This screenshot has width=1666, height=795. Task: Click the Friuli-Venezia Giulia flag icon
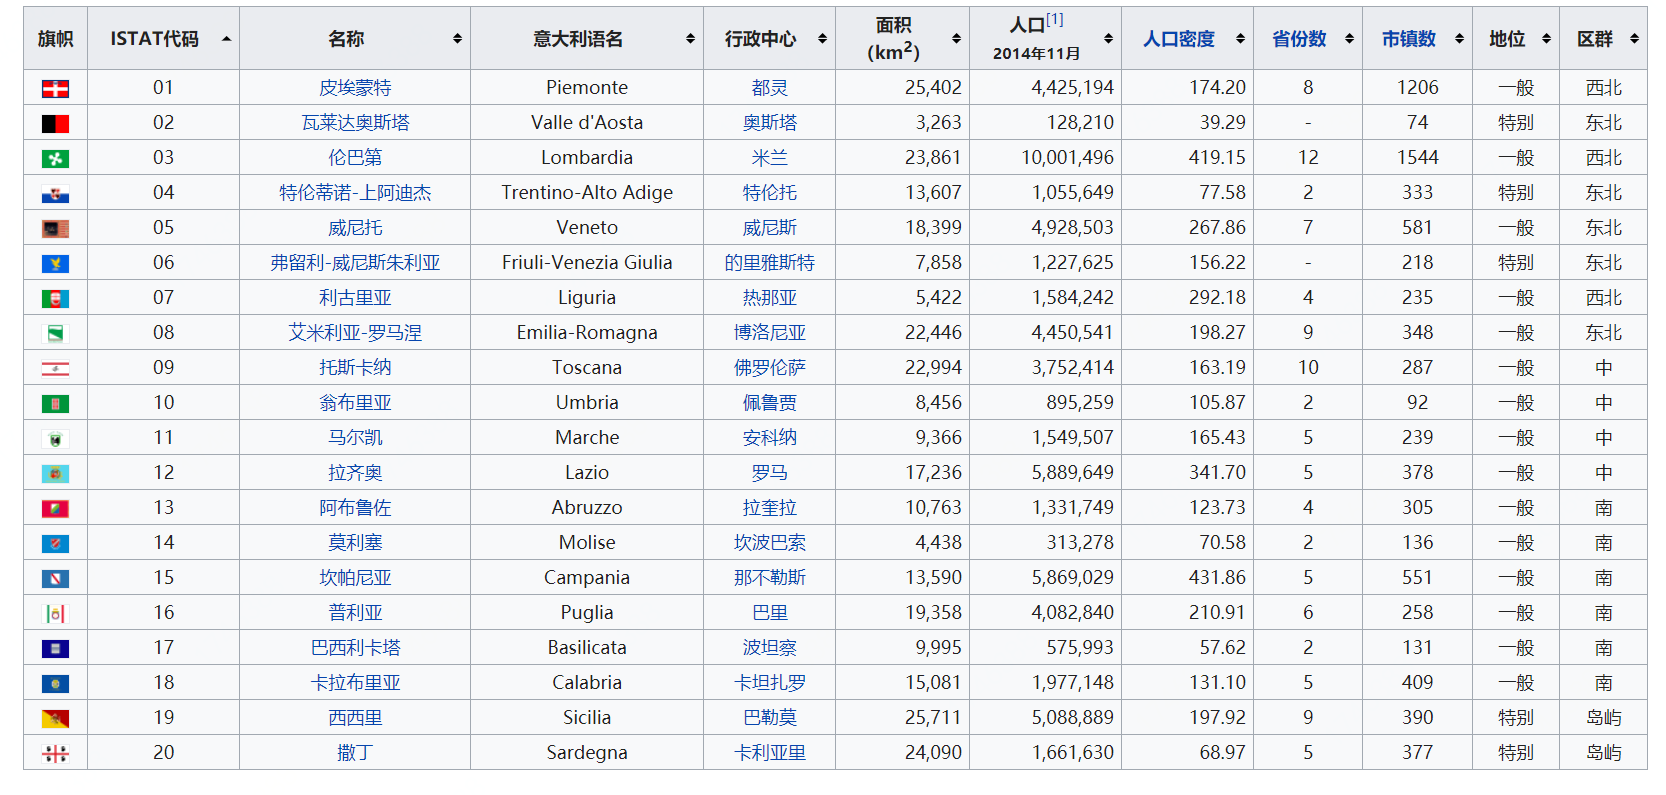(x=55, y=264)
